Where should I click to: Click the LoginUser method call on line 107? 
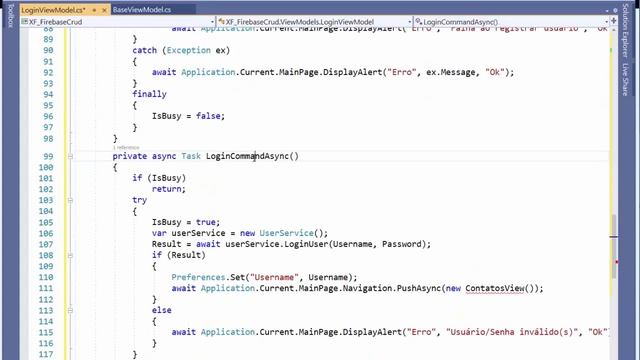(x=306, y=244)
